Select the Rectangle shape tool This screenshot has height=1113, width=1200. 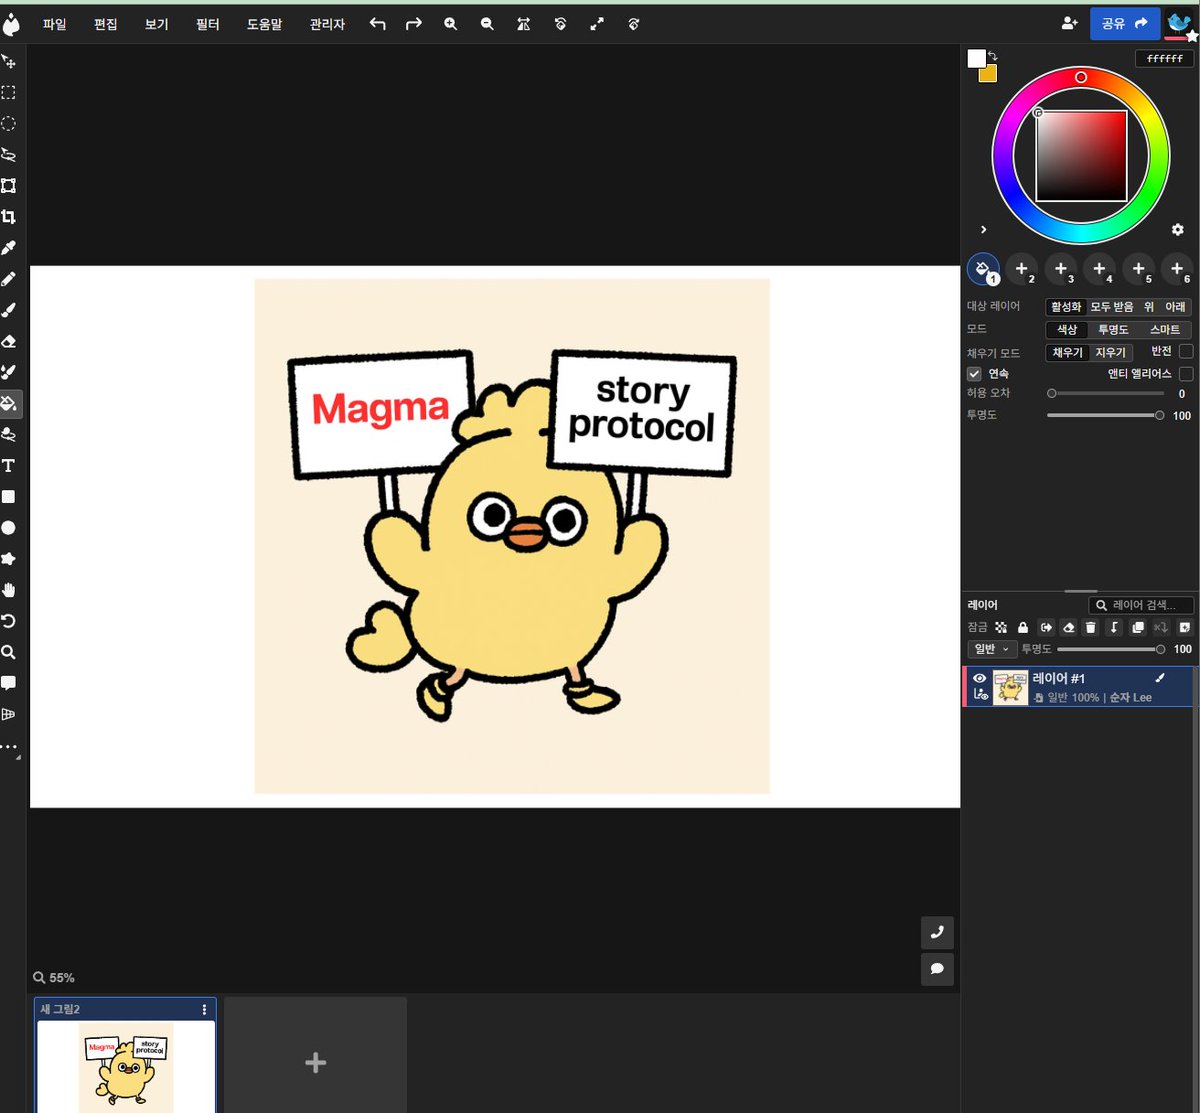tap(9, 497)
